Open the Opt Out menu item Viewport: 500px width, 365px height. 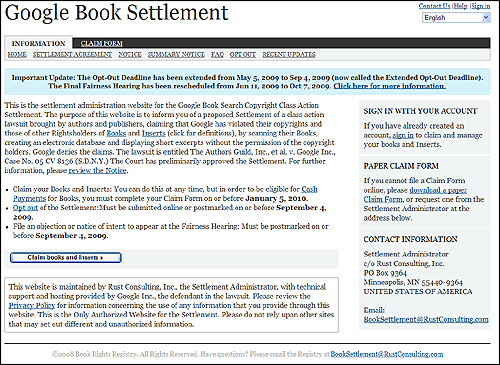243,54
